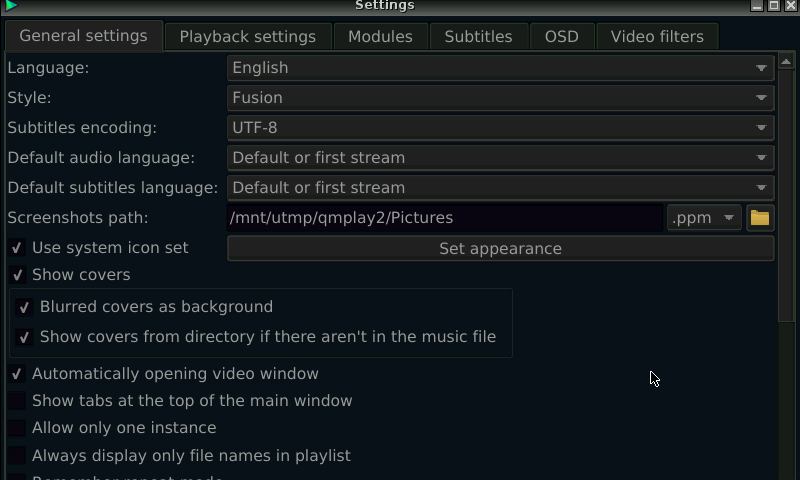
Task: Expand the Style Fusion combo box
Action: [501, 98]
